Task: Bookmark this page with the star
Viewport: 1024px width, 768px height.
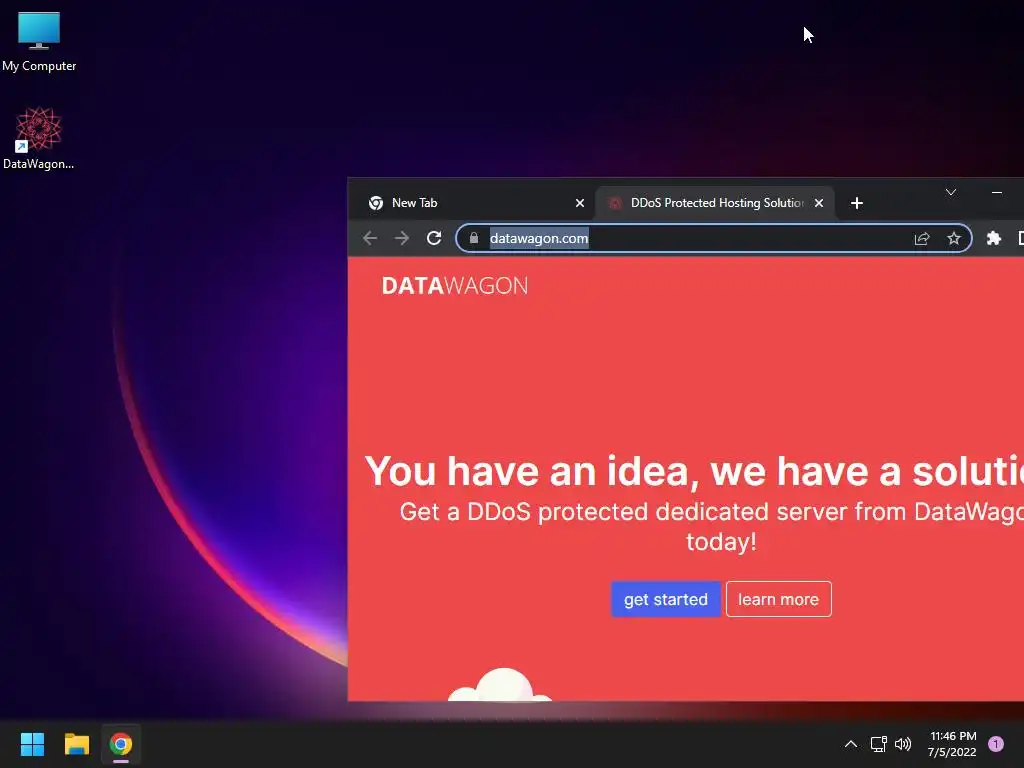Action: [954, 238]
